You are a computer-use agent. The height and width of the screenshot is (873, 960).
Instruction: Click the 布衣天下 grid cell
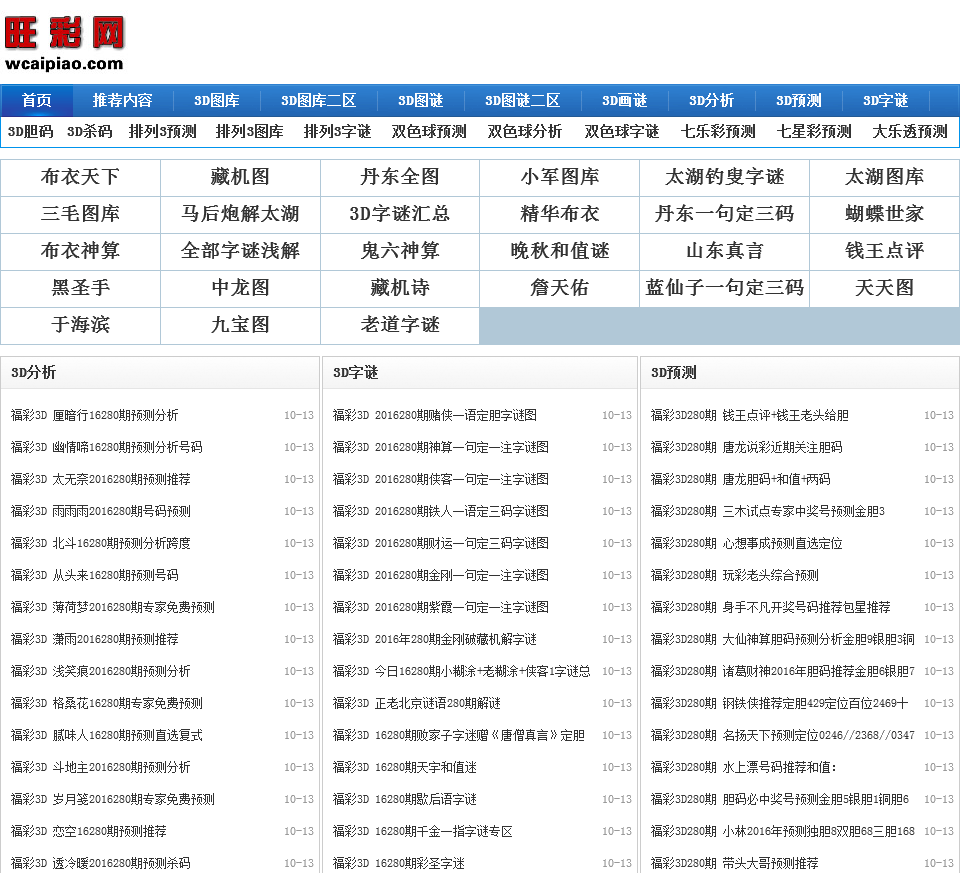[x=80, y=178]
